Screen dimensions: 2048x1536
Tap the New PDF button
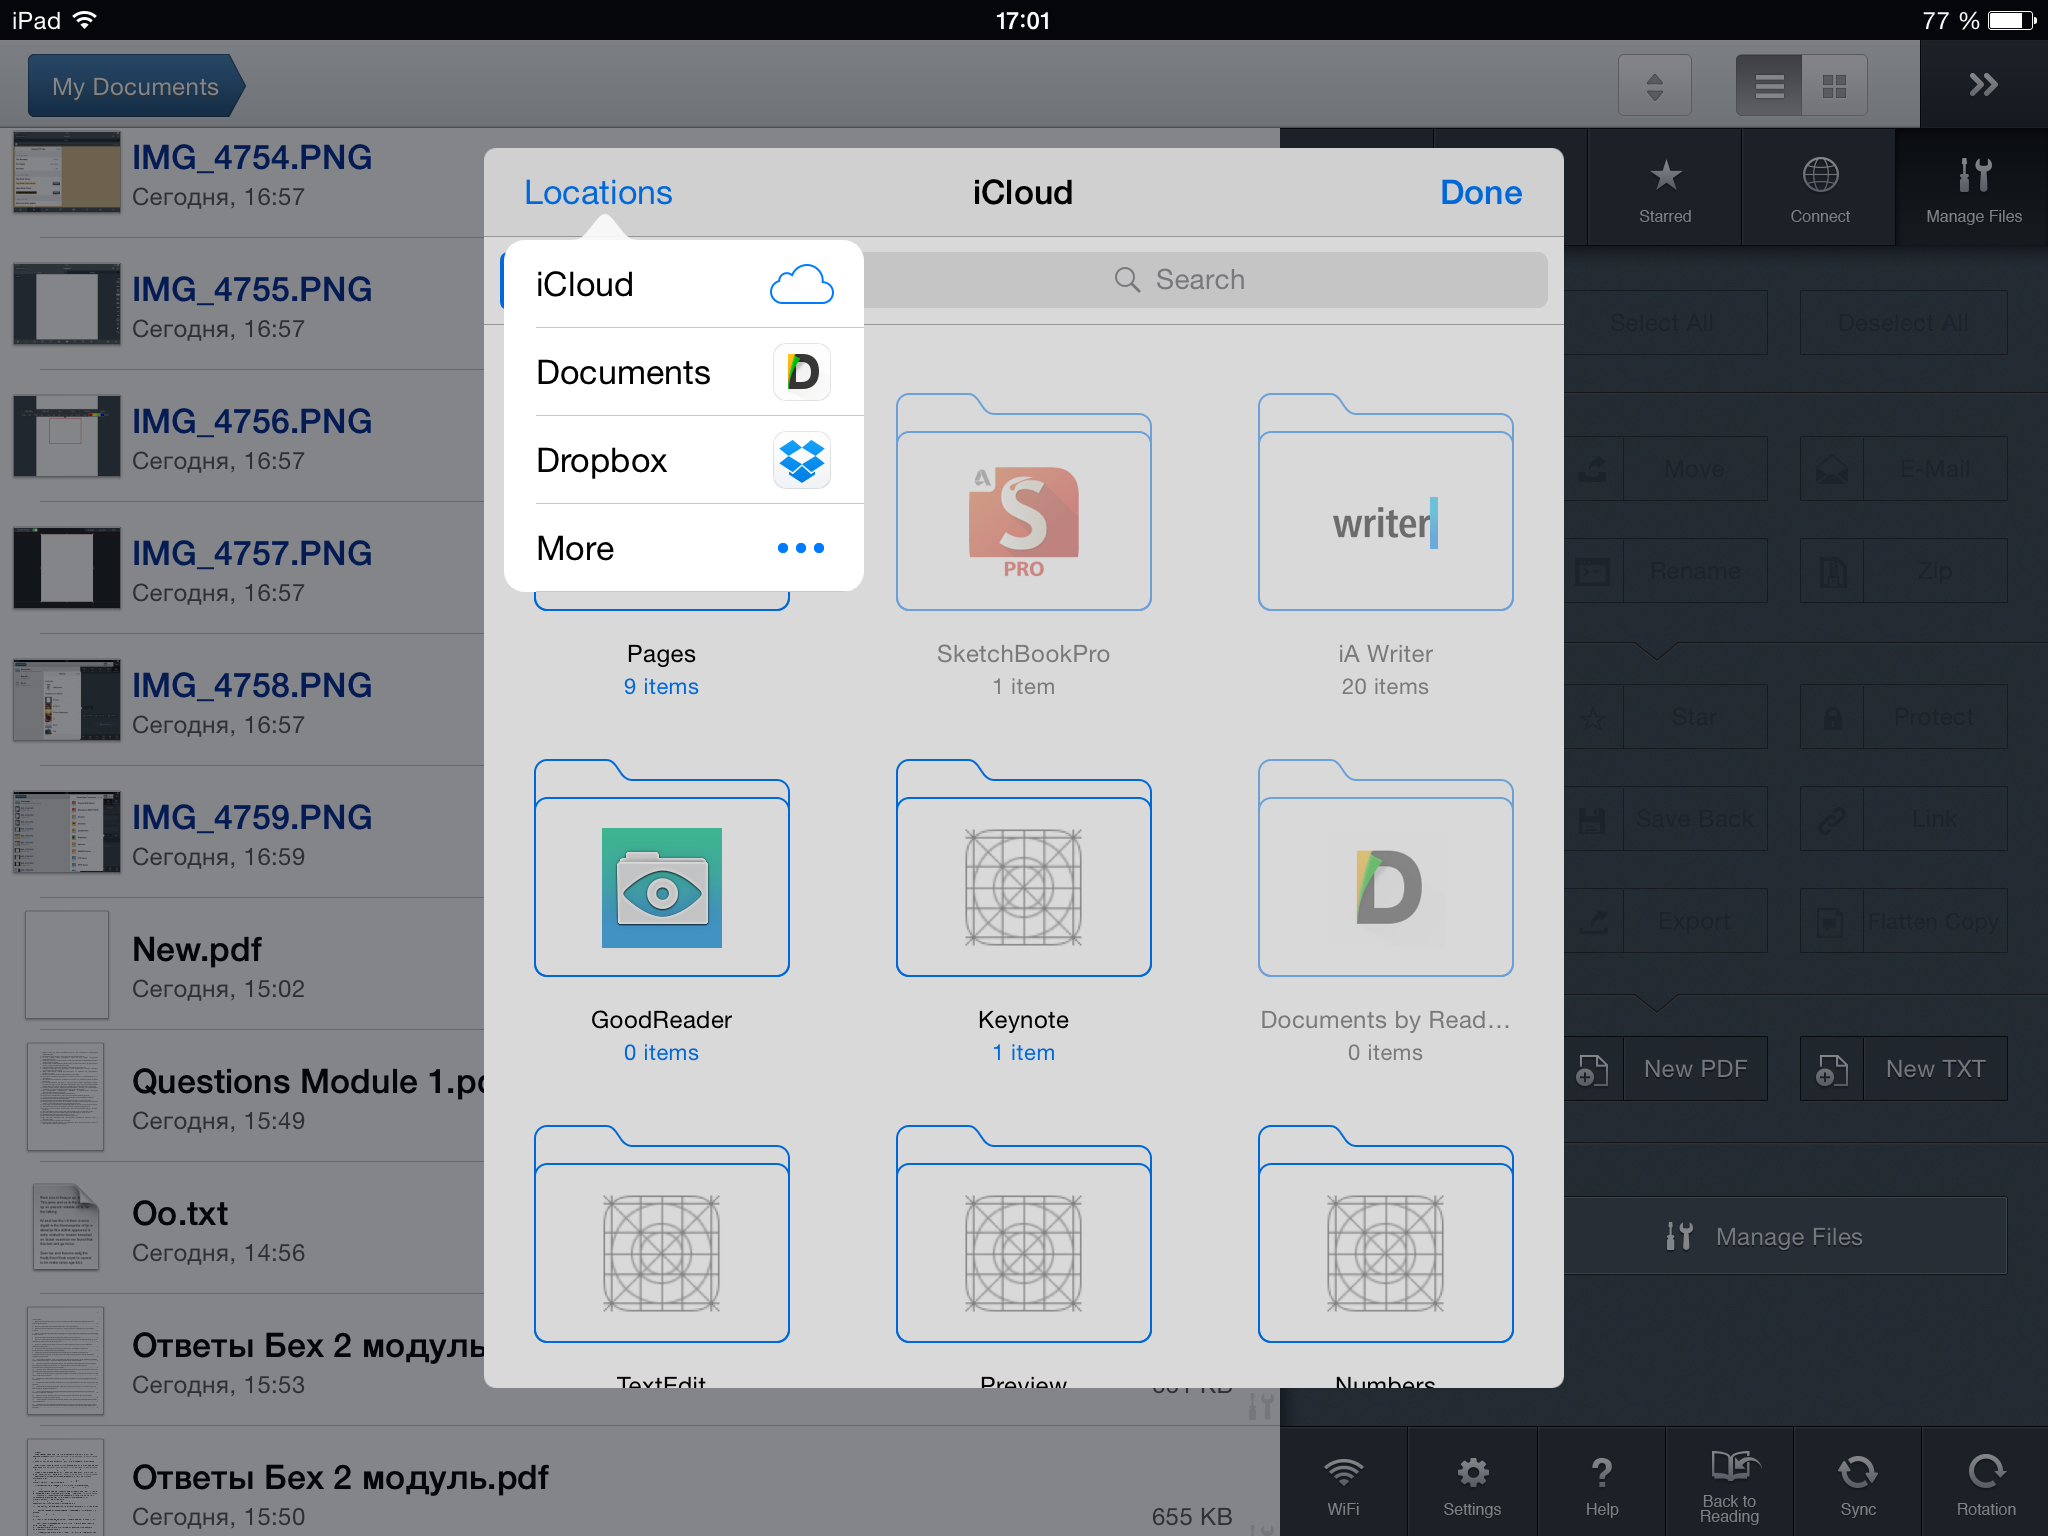[1694, 1069]
